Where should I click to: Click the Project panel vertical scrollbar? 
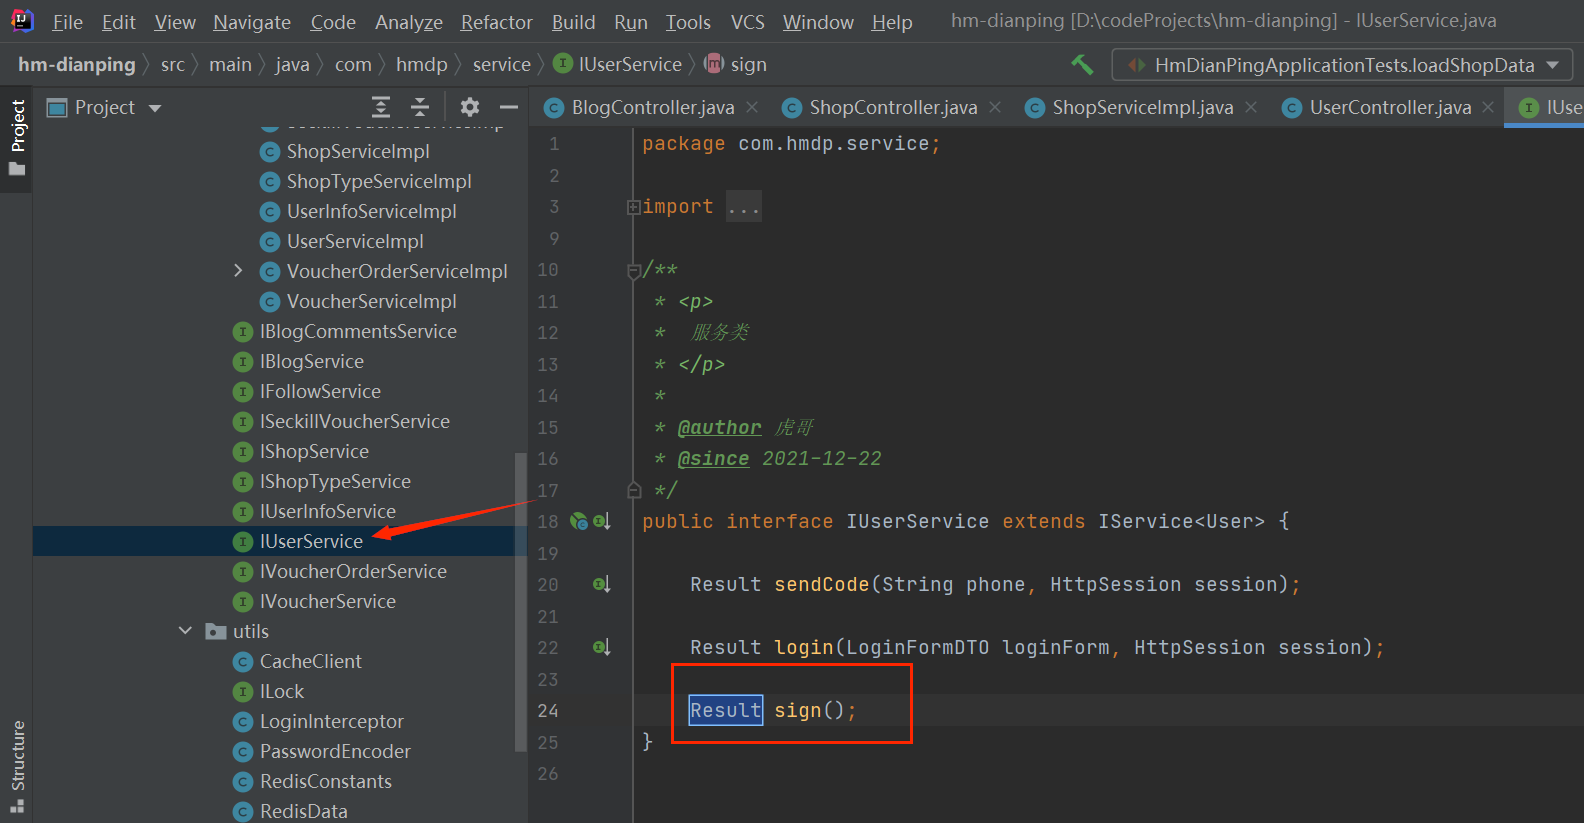coord(520,601)
